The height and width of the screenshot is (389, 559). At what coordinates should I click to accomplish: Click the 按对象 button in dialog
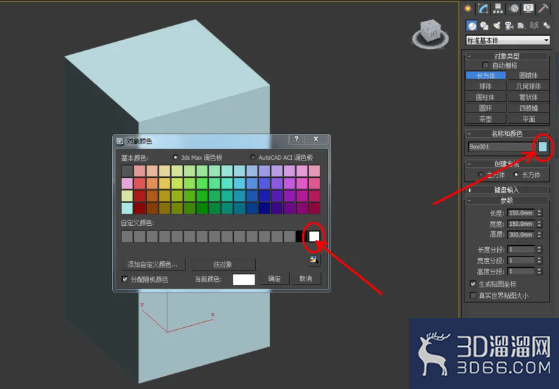point(223,264)
